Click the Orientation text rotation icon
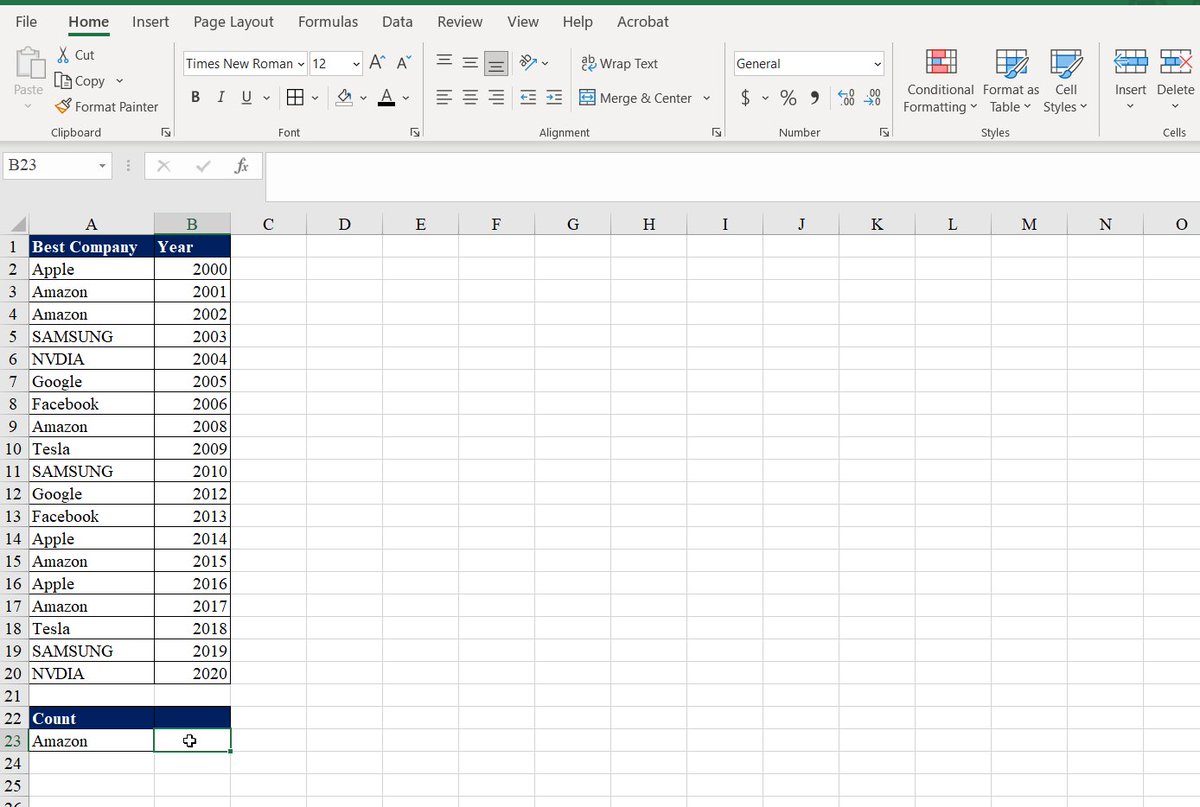1200x807 pixels. tap(526, 63)
